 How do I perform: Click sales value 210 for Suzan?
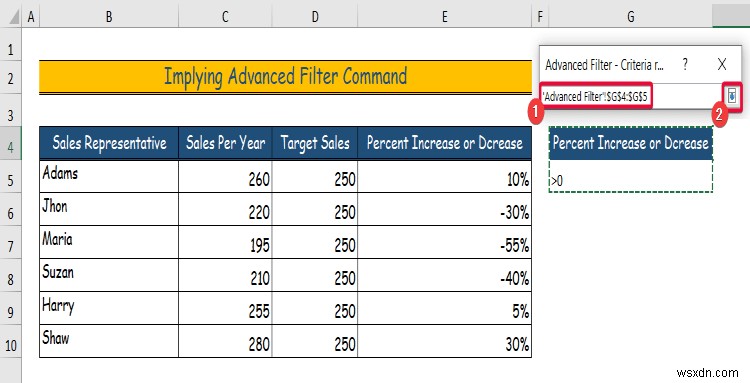tap(225, 275)
